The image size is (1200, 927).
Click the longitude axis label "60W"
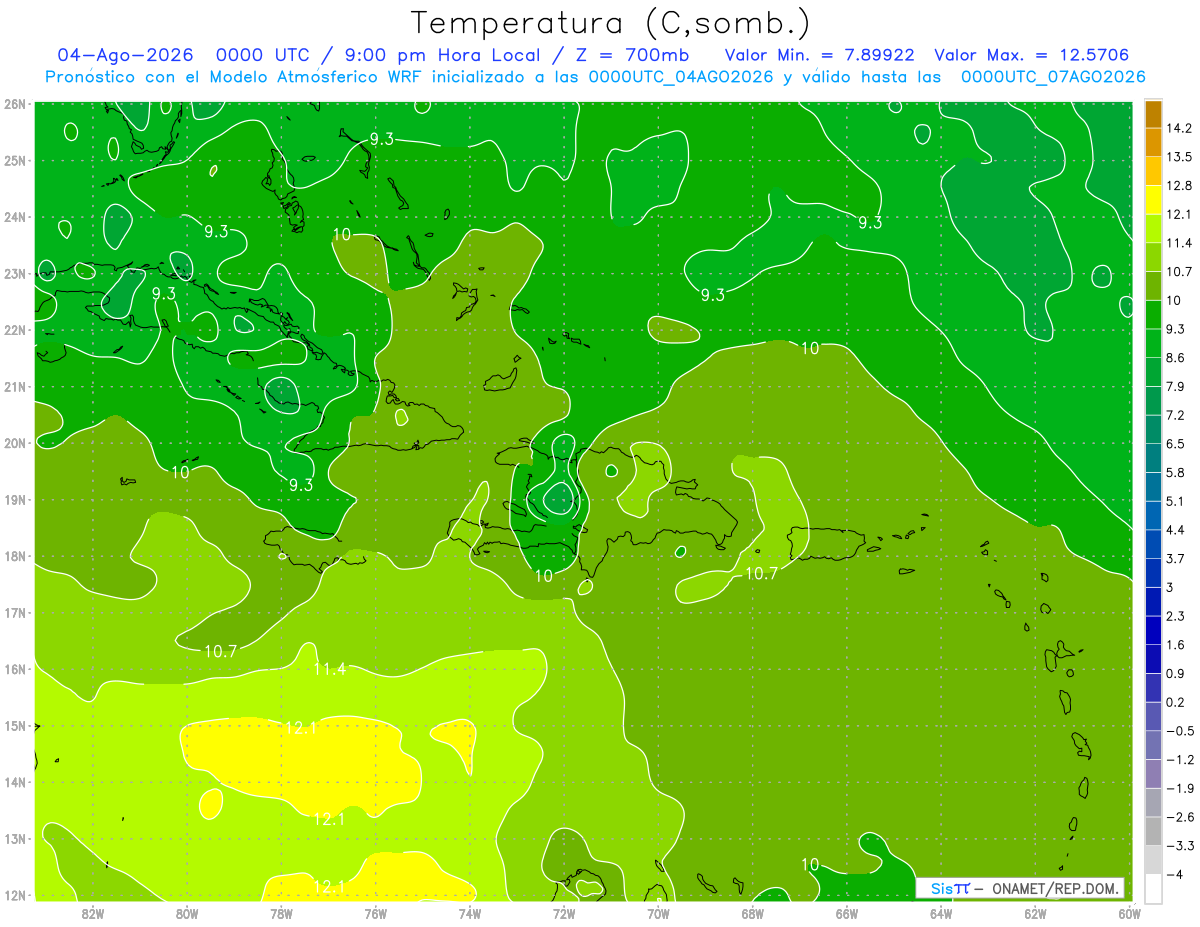(1129, 912)
